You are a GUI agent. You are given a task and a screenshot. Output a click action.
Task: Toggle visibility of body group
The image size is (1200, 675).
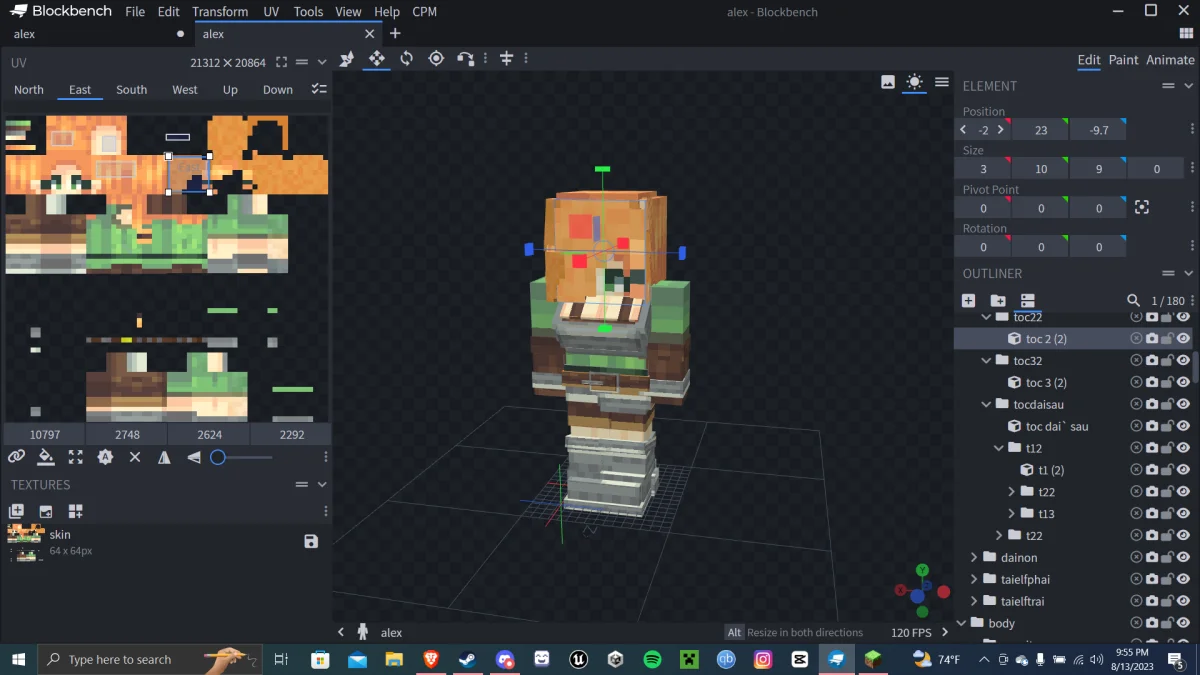click(1183, 623)
